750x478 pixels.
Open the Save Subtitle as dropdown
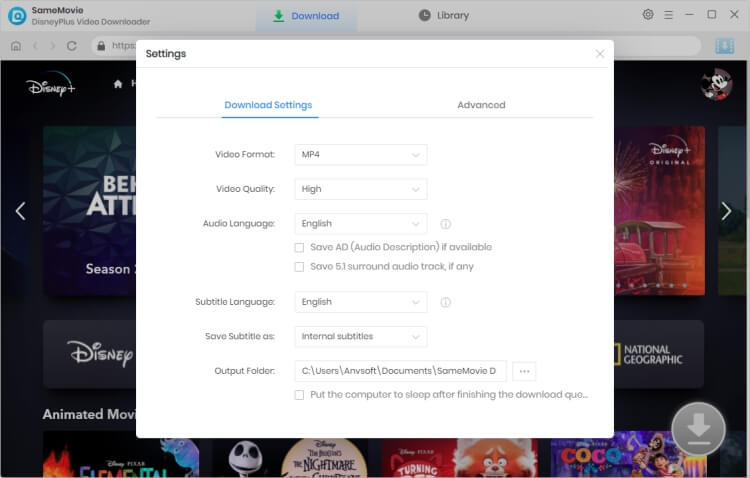tap(360, 337)
